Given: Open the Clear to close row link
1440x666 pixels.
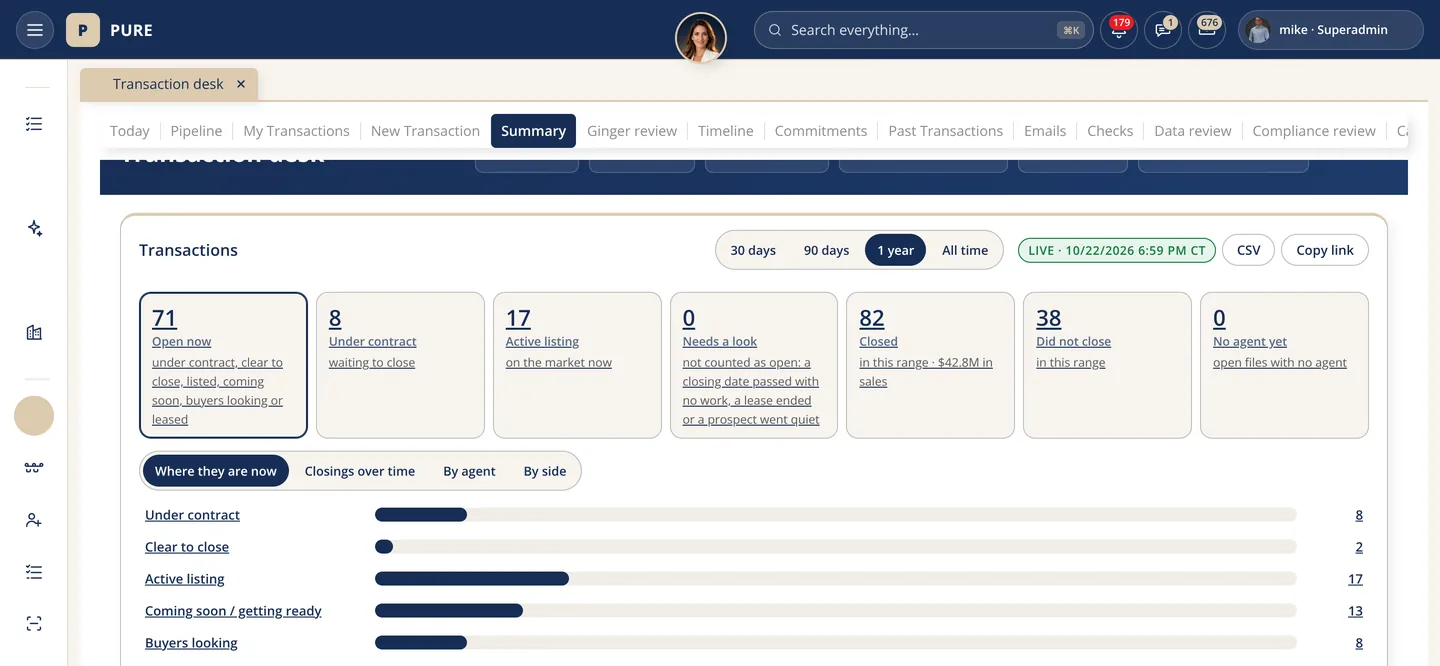Looking at the screenshot, I should tap(187, 547).
